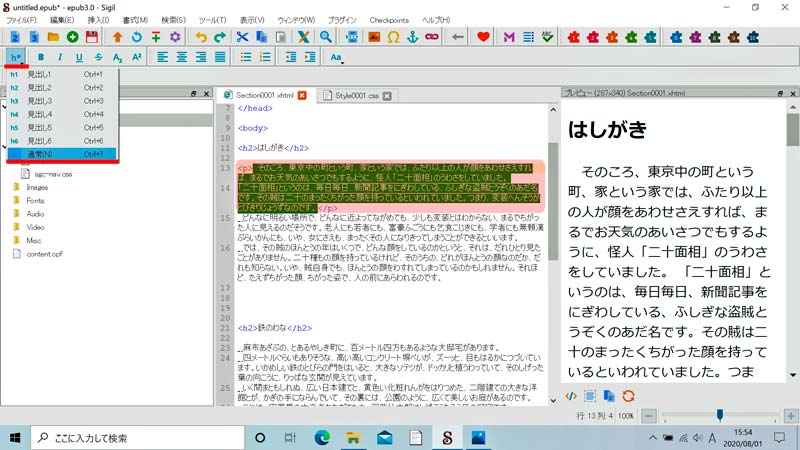Toggle Italic formatting button

point(60,57)
